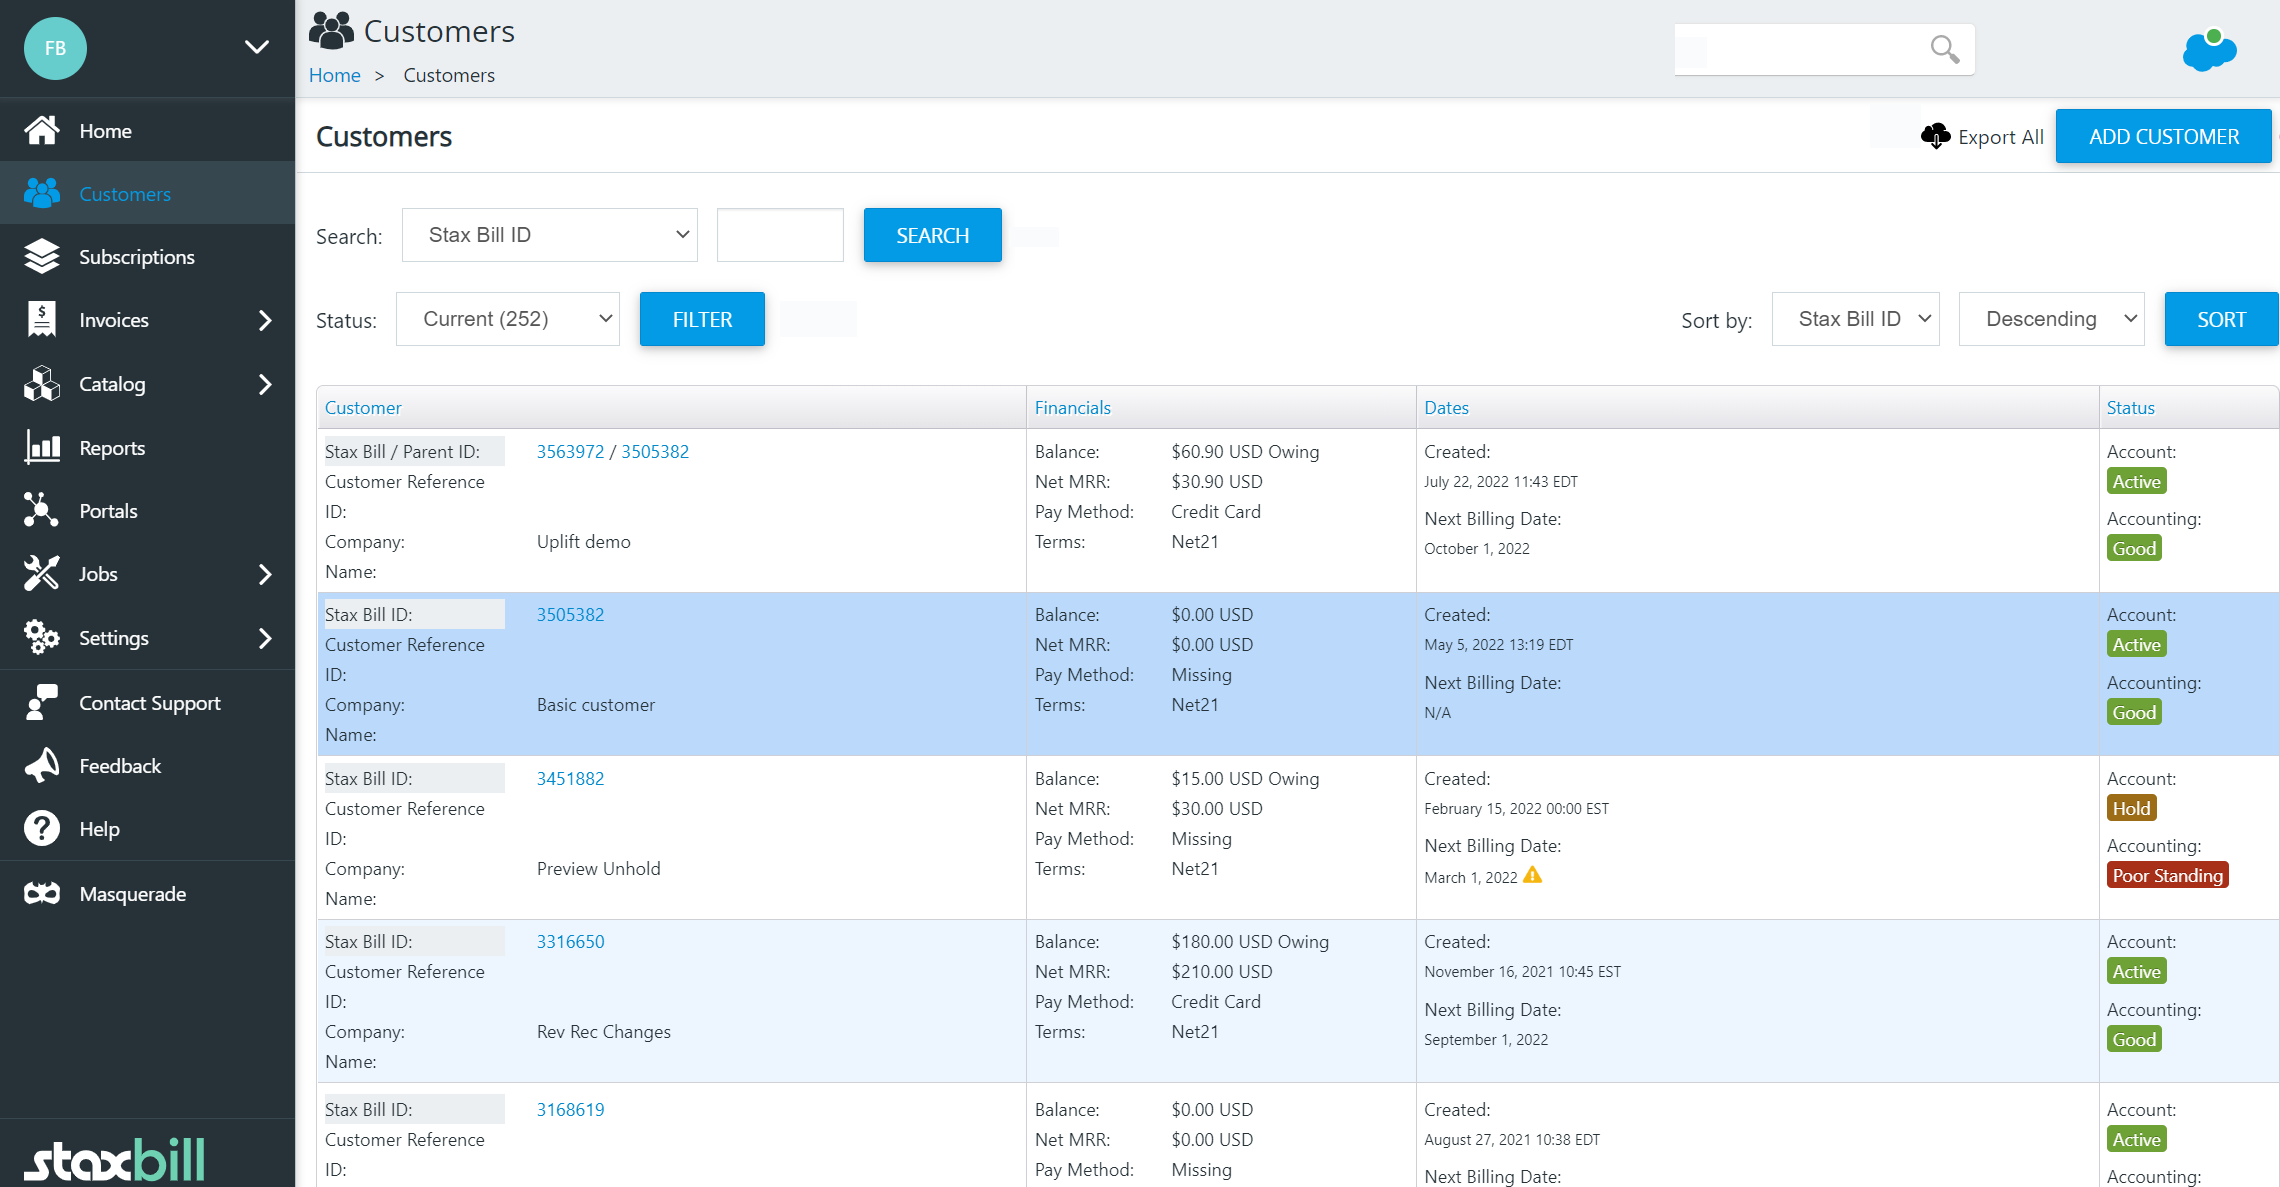Click the FB user avatar circle

55,48
